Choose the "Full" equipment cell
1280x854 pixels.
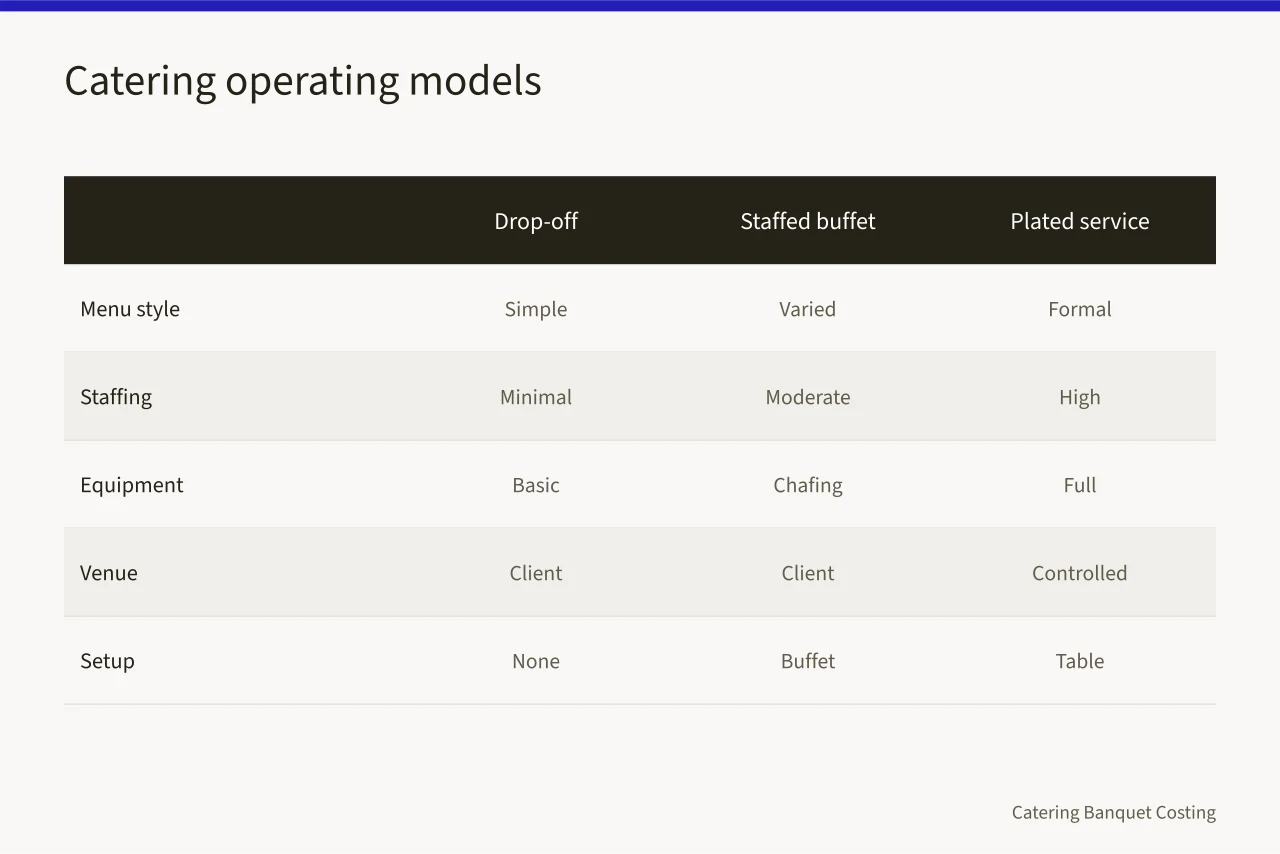(1080, 485)
